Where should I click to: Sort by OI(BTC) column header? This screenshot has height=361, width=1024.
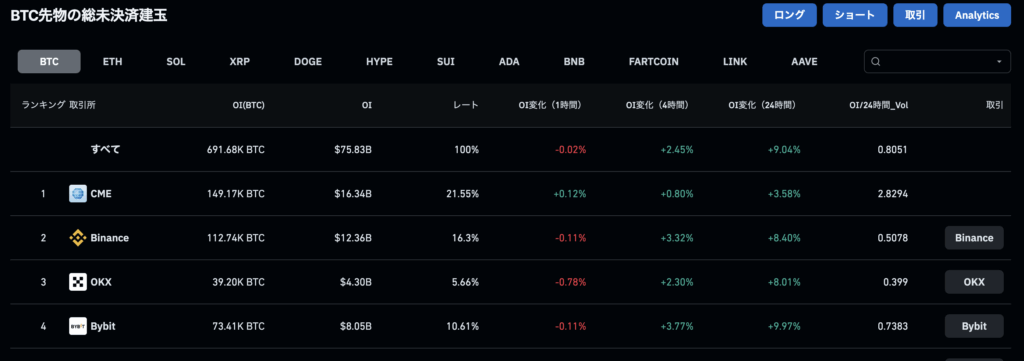[x=248, y=104]
